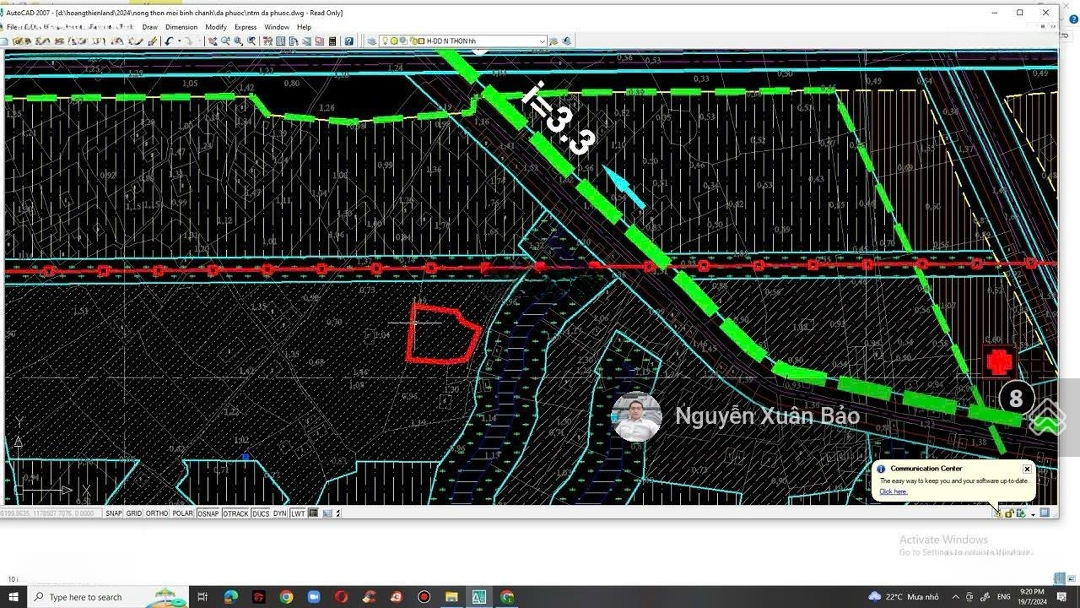Click the Match Properties brush icon

pos(152,41)
